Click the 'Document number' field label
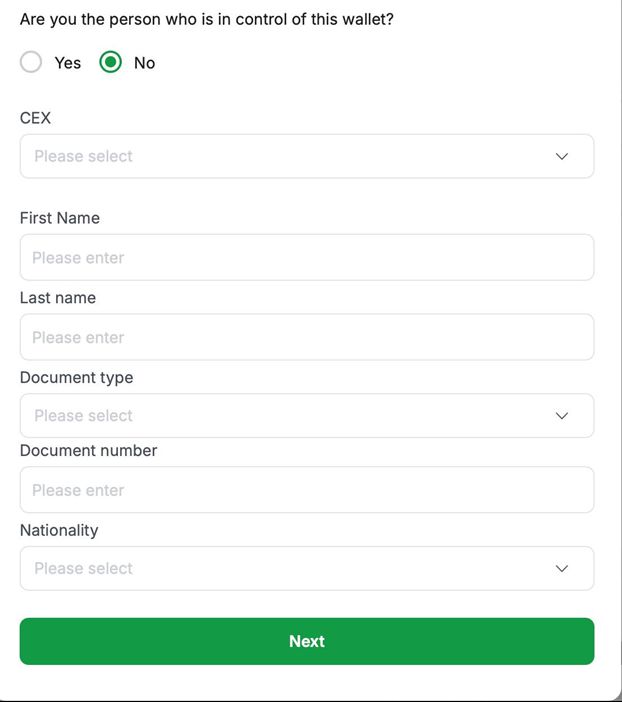 [x=88, y=451]
